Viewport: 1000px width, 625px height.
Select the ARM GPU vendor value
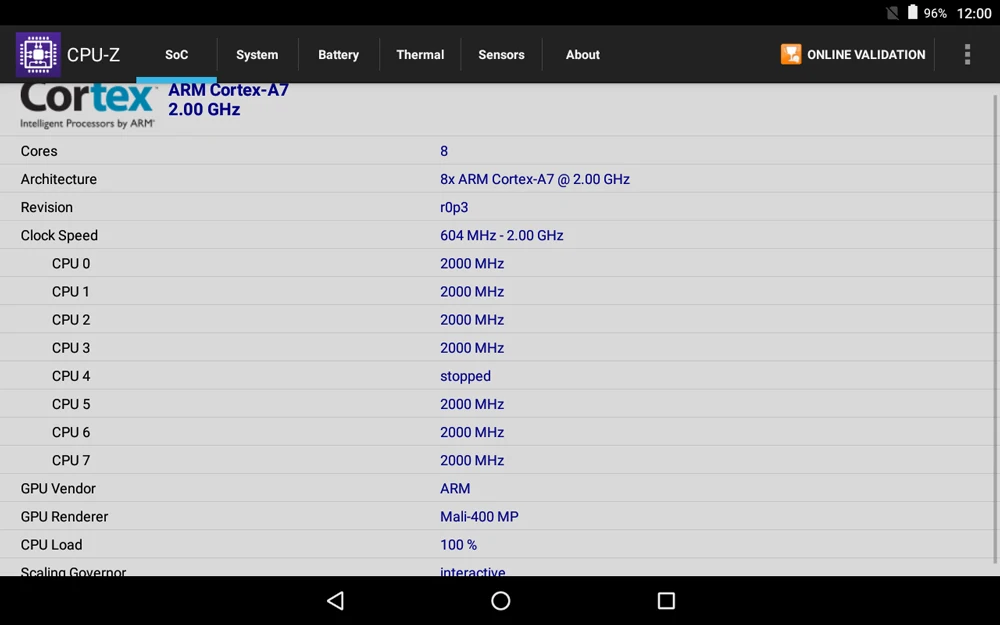455,488
